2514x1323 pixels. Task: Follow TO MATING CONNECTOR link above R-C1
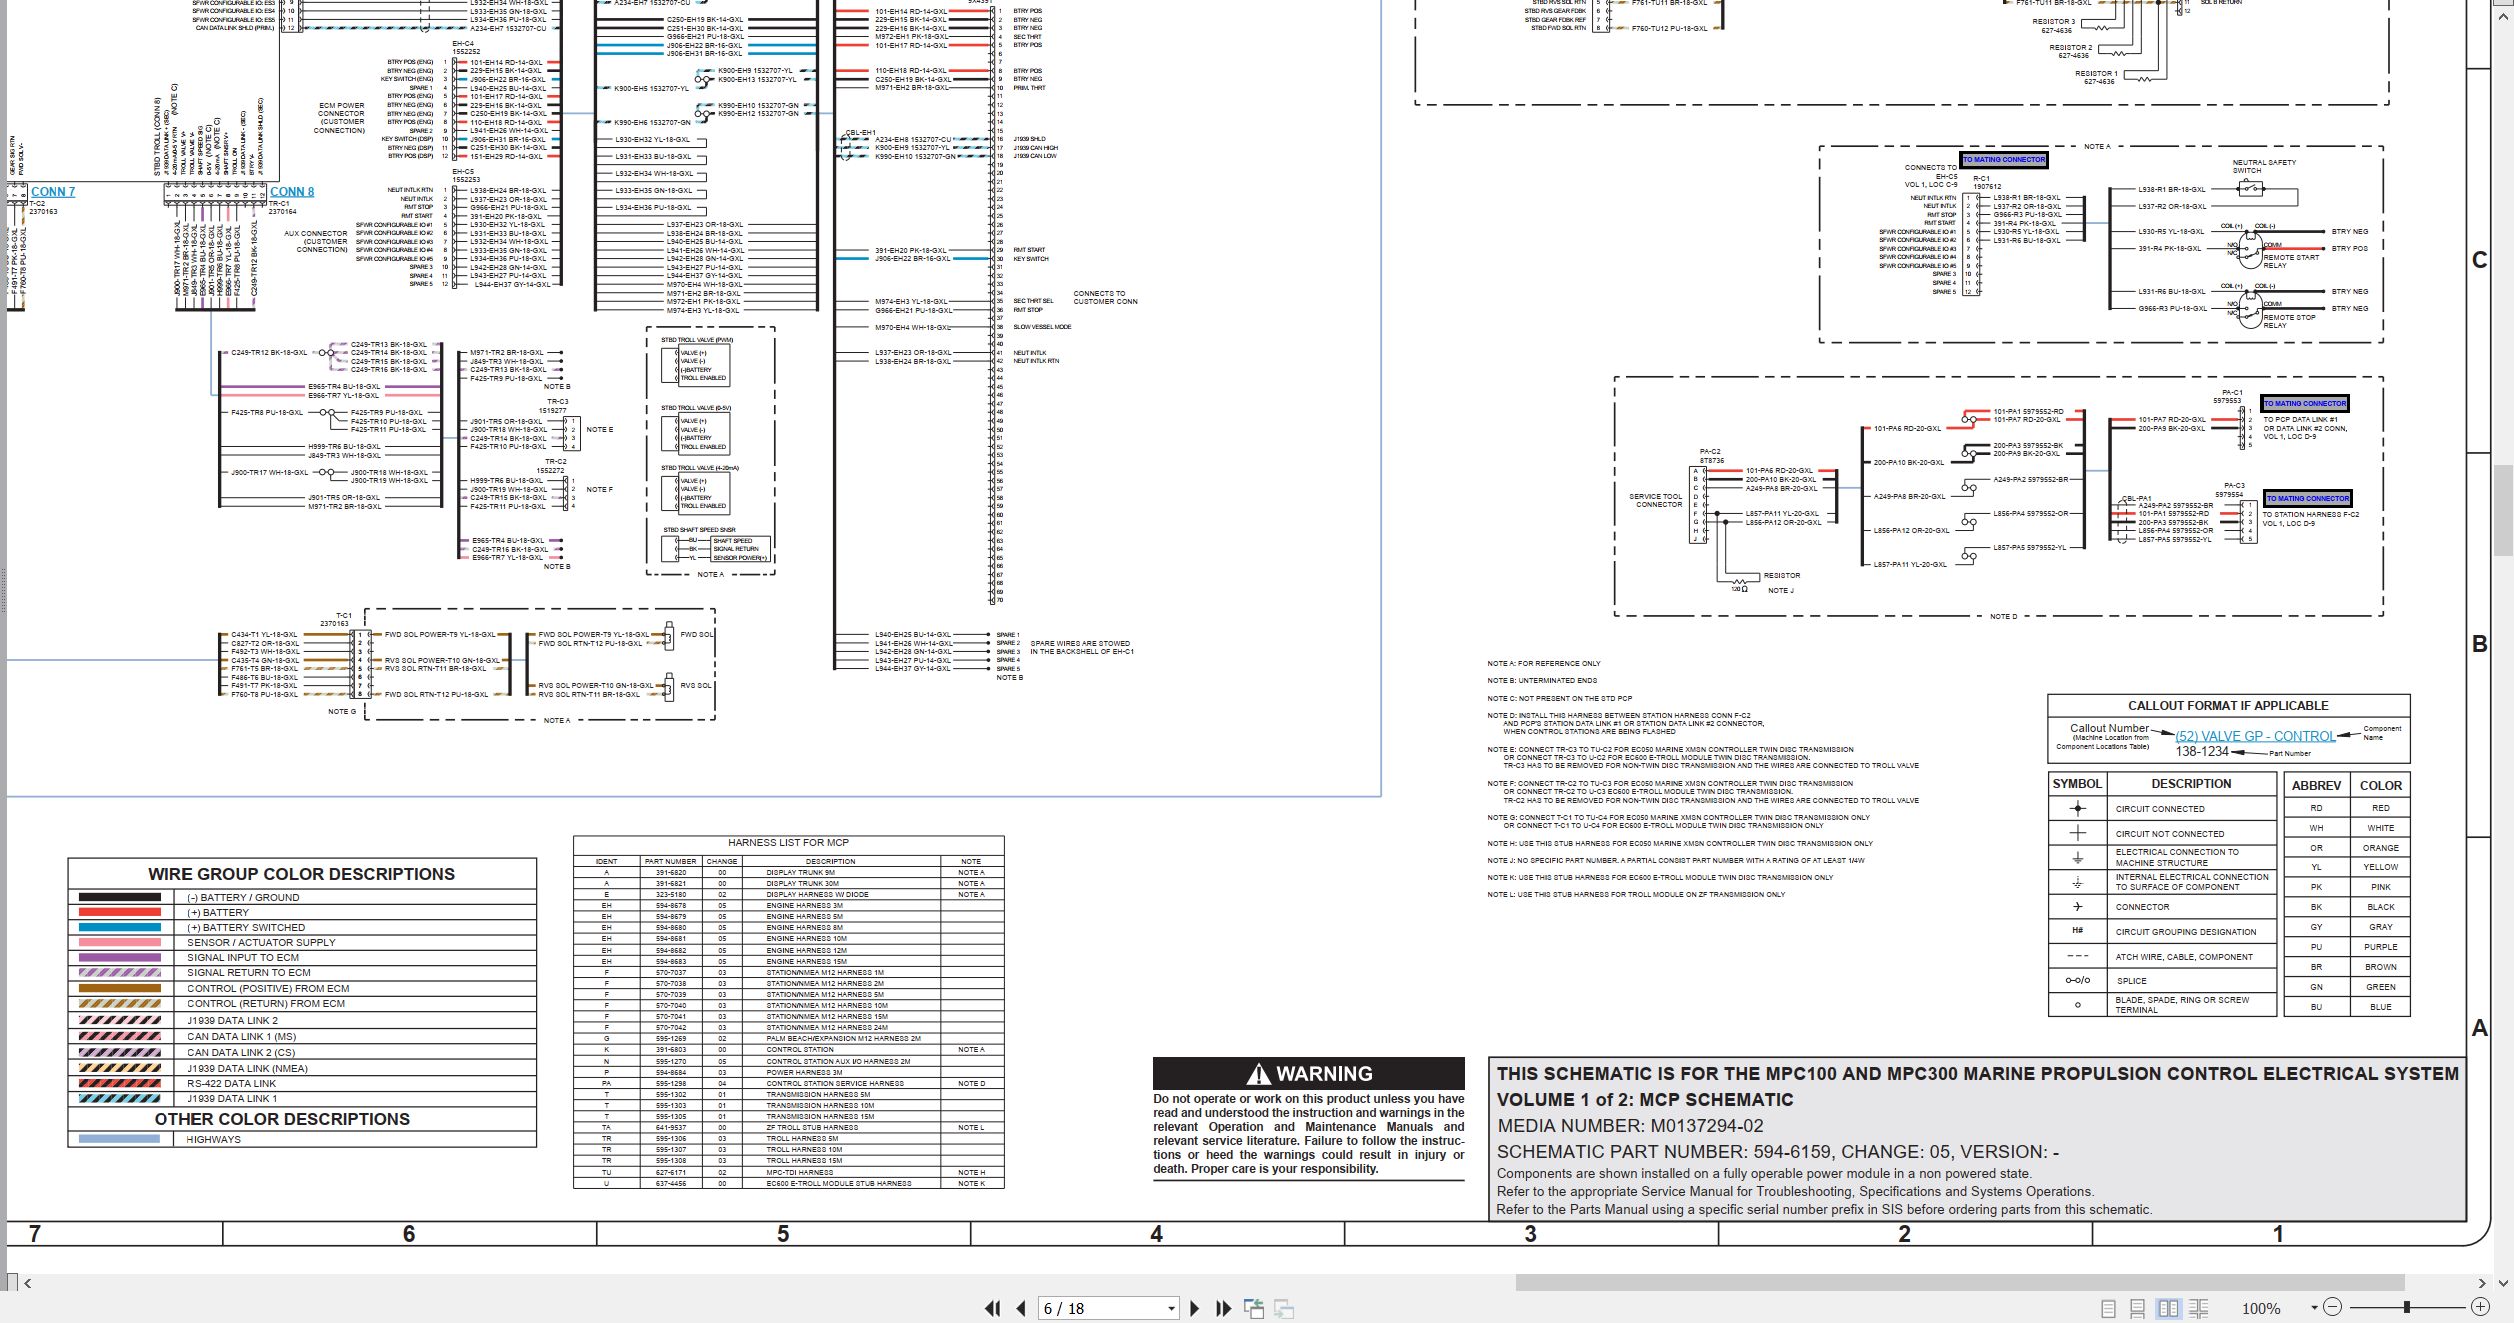2003,160
